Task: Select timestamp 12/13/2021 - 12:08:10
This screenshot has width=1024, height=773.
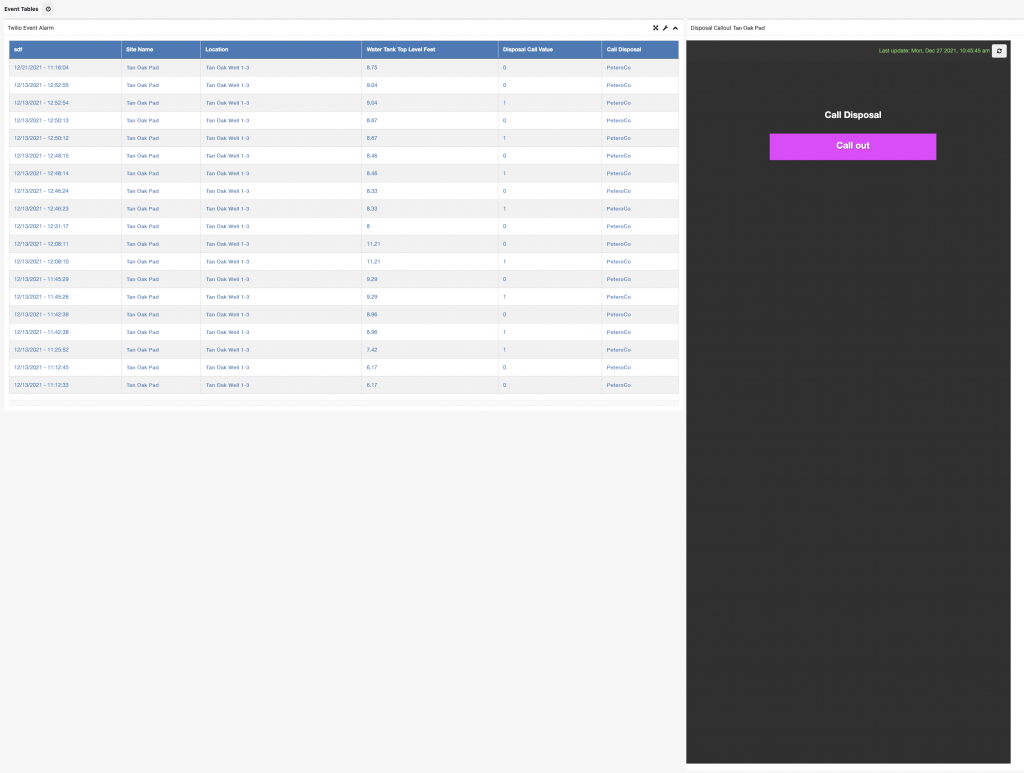Action: (x=41, y=262)
